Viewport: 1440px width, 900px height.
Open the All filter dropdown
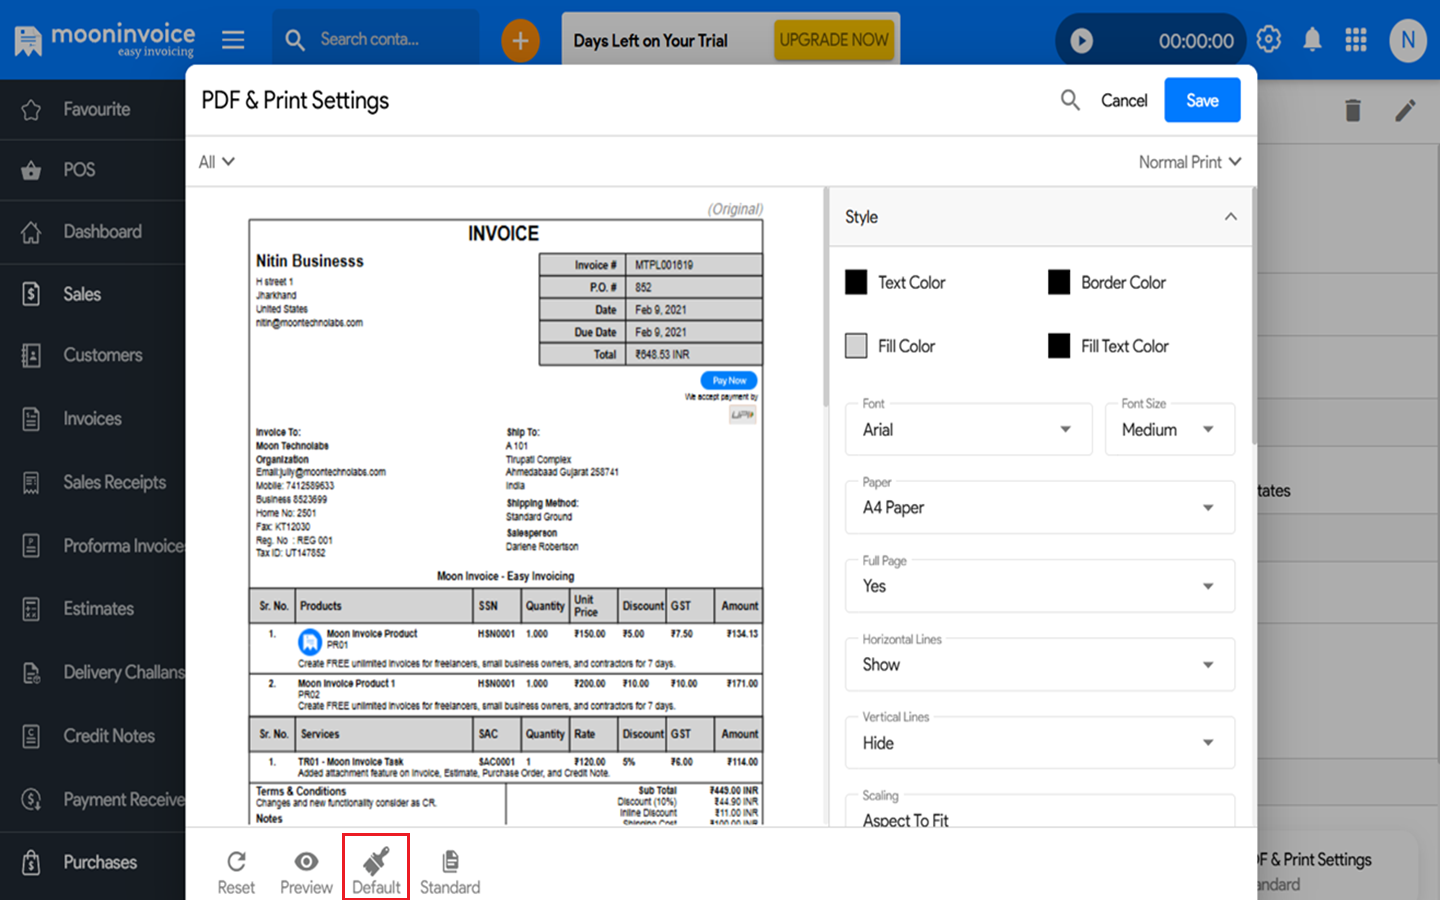click(216, 162)
